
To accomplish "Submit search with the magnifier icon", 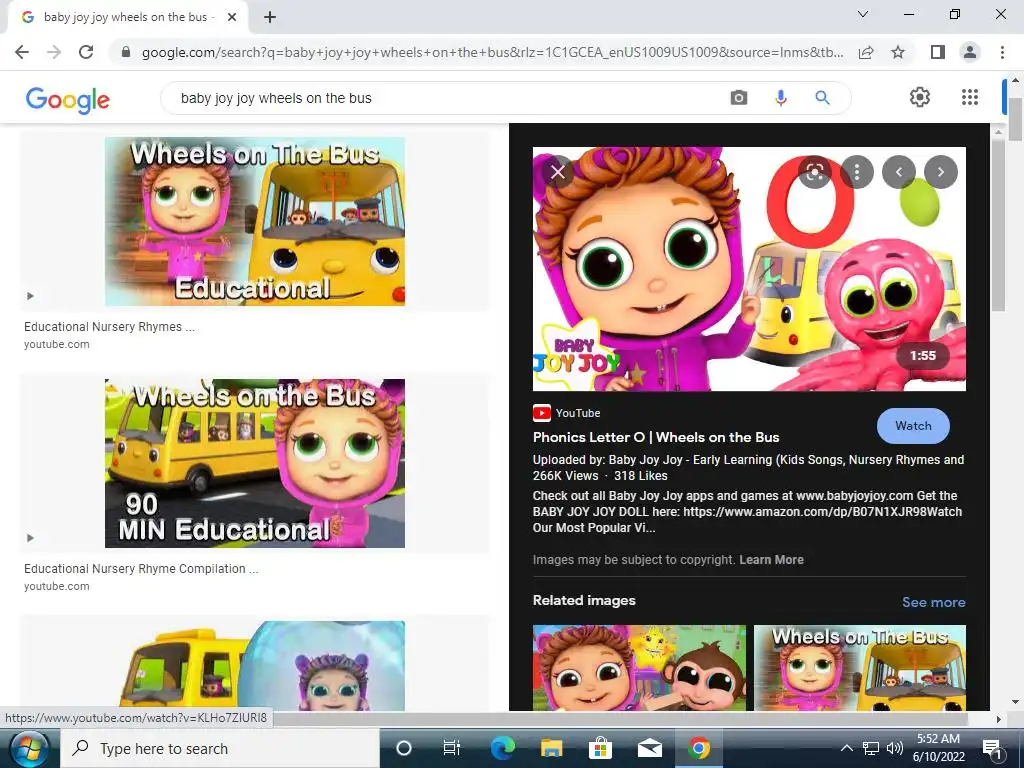I will pyautogui.click(x=823, y=98).
